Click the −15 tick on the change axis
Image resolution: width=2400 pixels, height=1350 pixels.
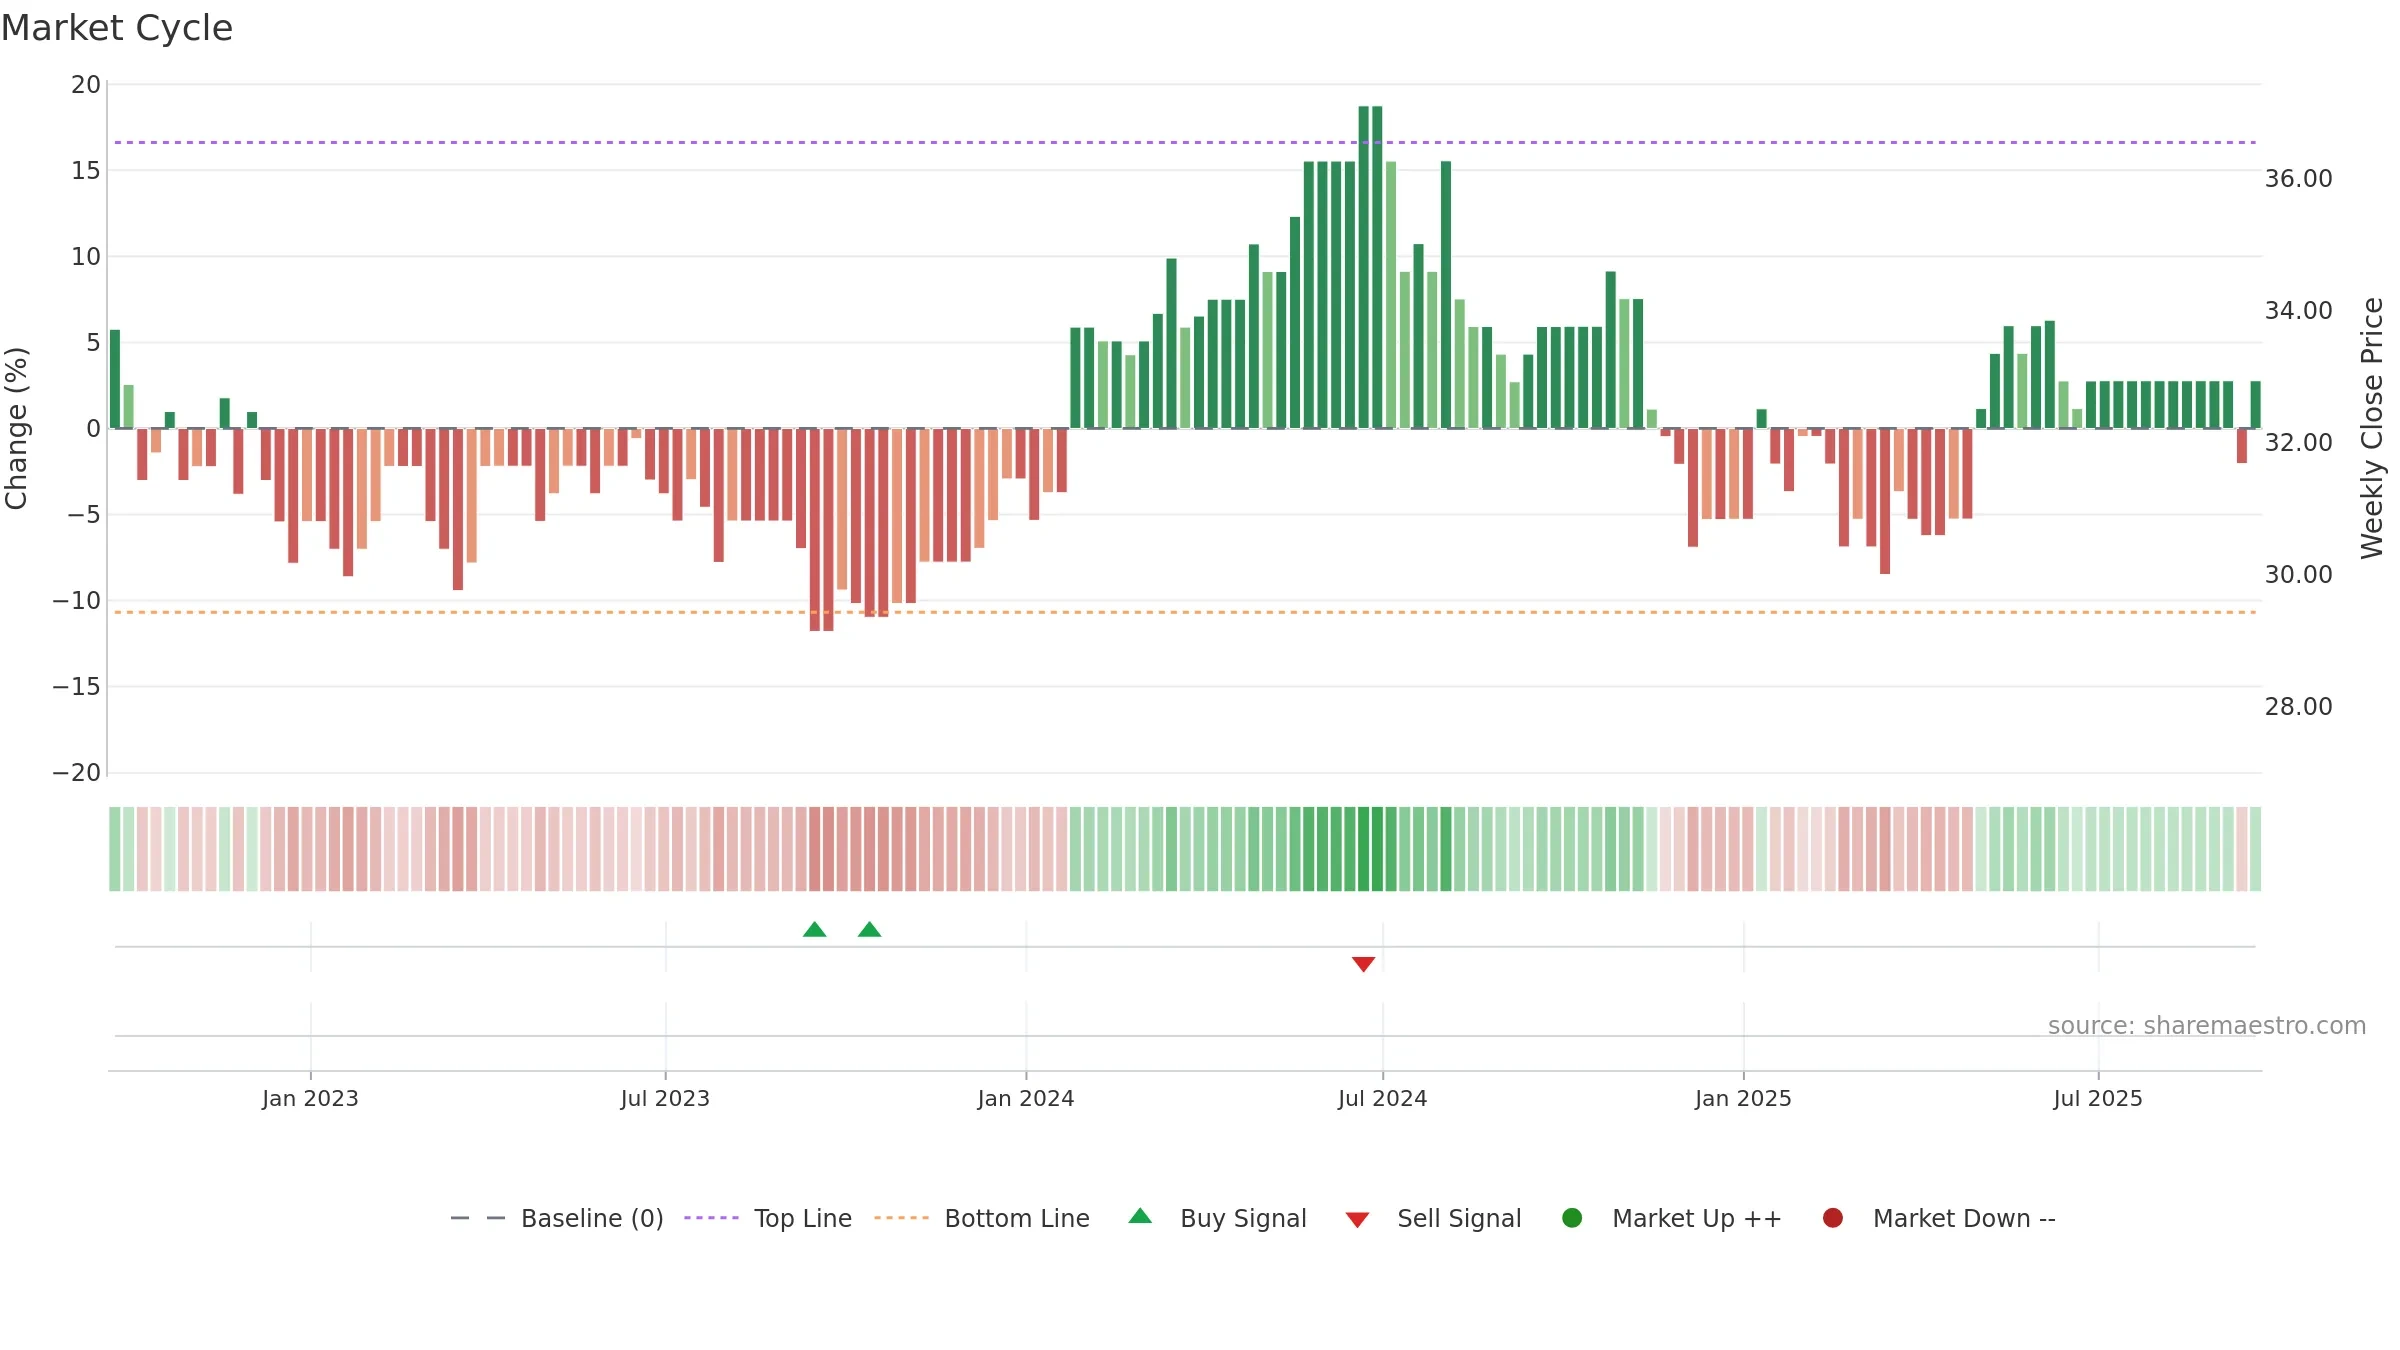pyautogui.click(x=77, y=687)
